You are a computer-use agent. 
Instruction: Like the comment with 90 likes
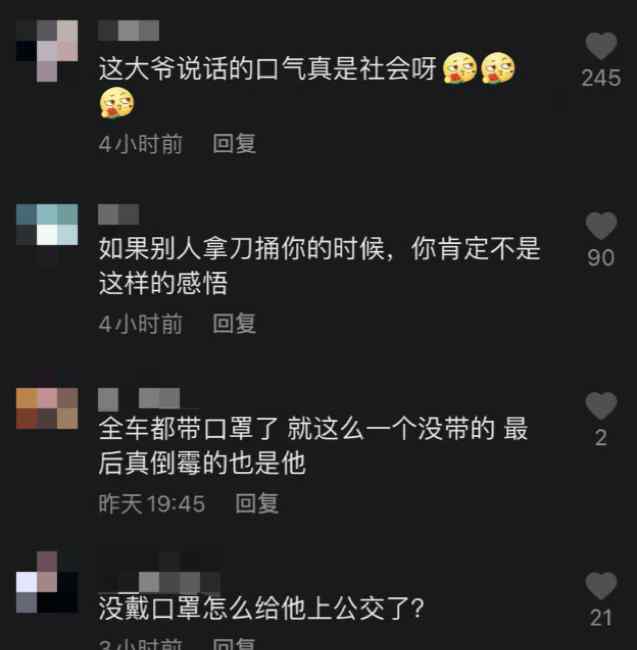click(x=601, y=226)
